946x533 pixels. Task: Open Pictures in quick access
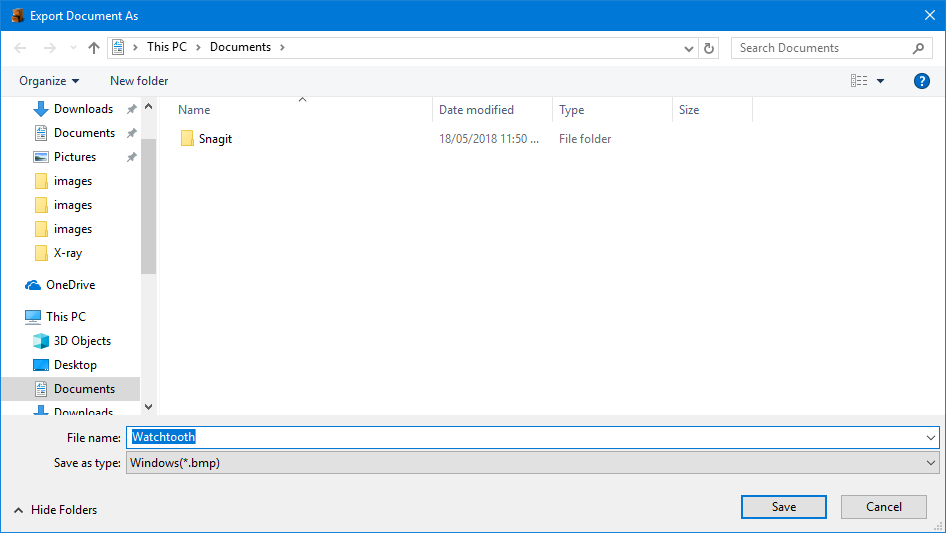[75, 157]
